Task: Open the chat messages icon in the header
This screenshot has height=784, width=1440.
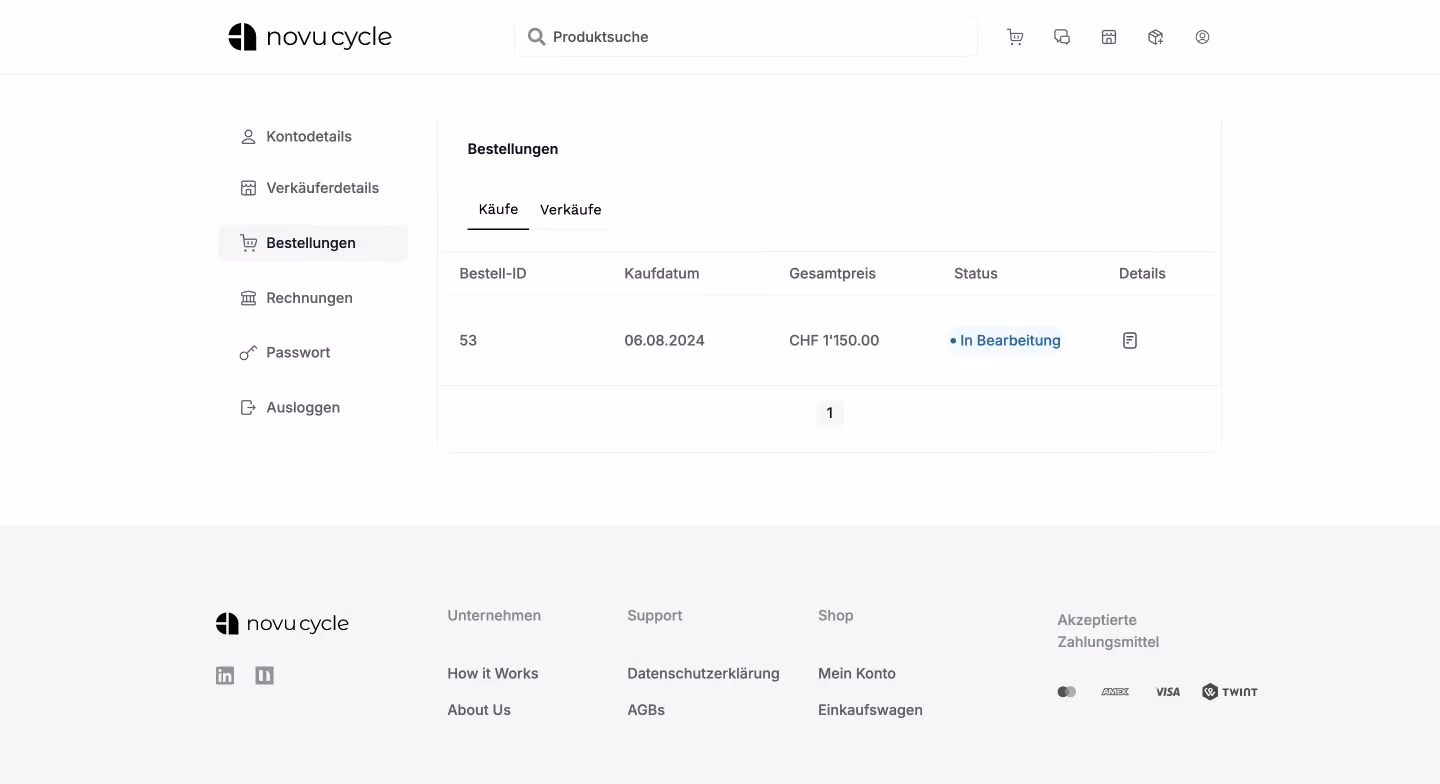Action: [1062, 37]
